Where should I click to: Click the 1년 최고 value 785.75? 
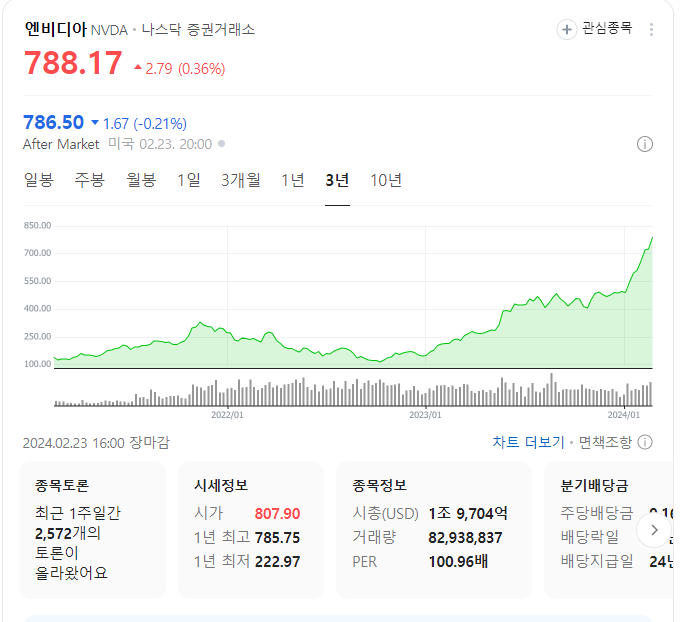coord(277,538)
